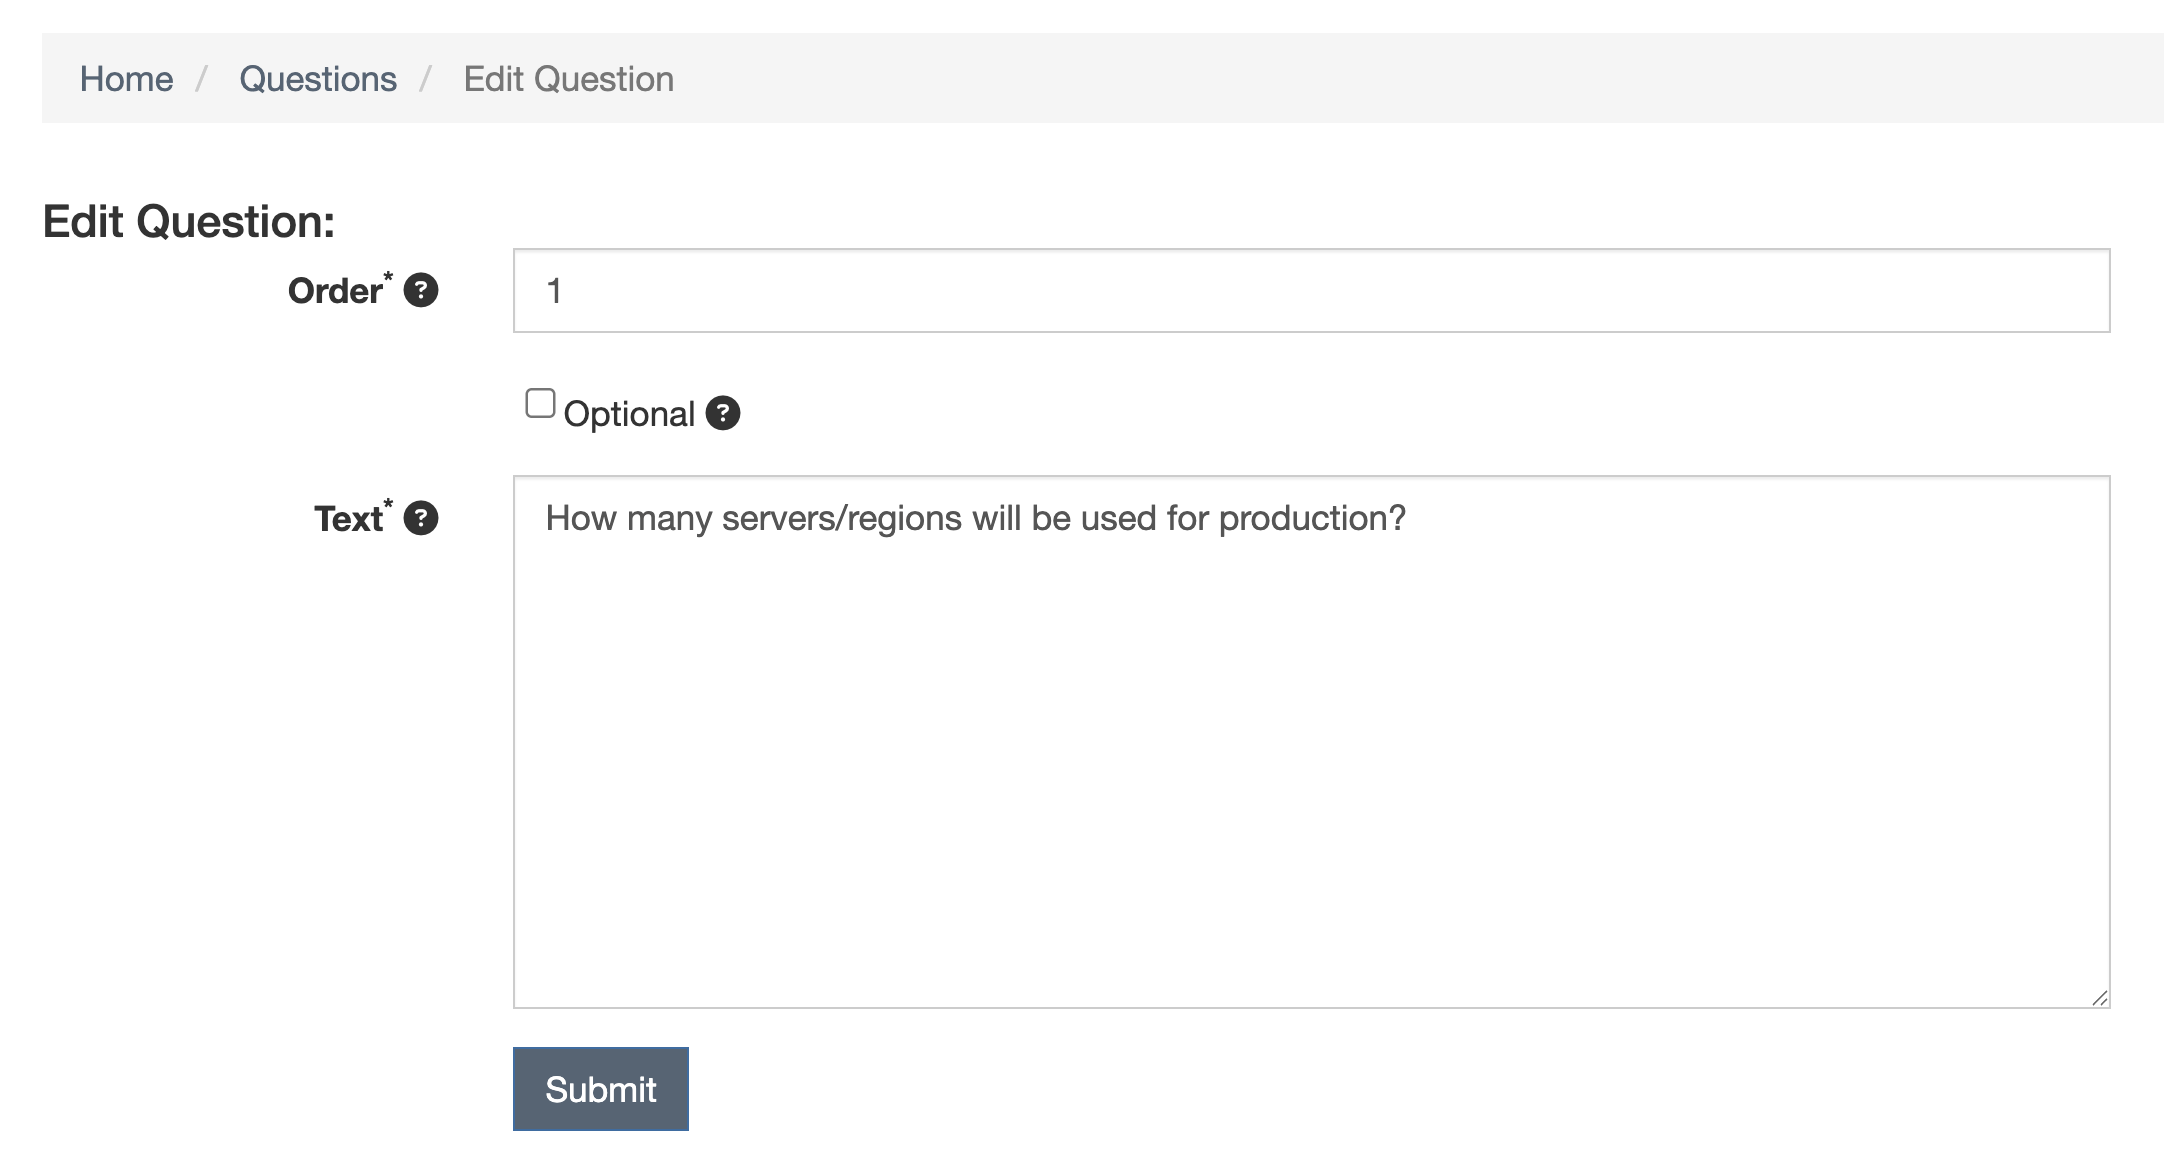The width and height of the screenshot is (2164, 1164).
Task: Click the slash separator after Home
Action: pos(202,79)
